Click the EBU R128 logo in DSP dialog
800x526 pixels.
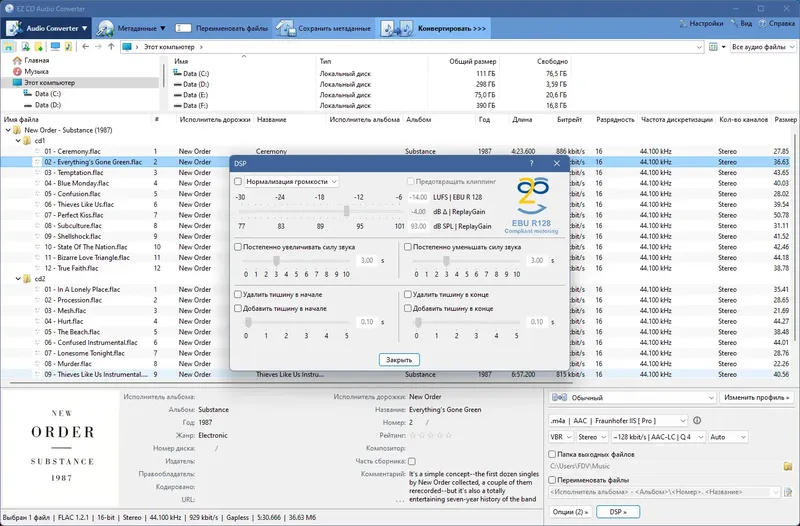tap(531, 206)
